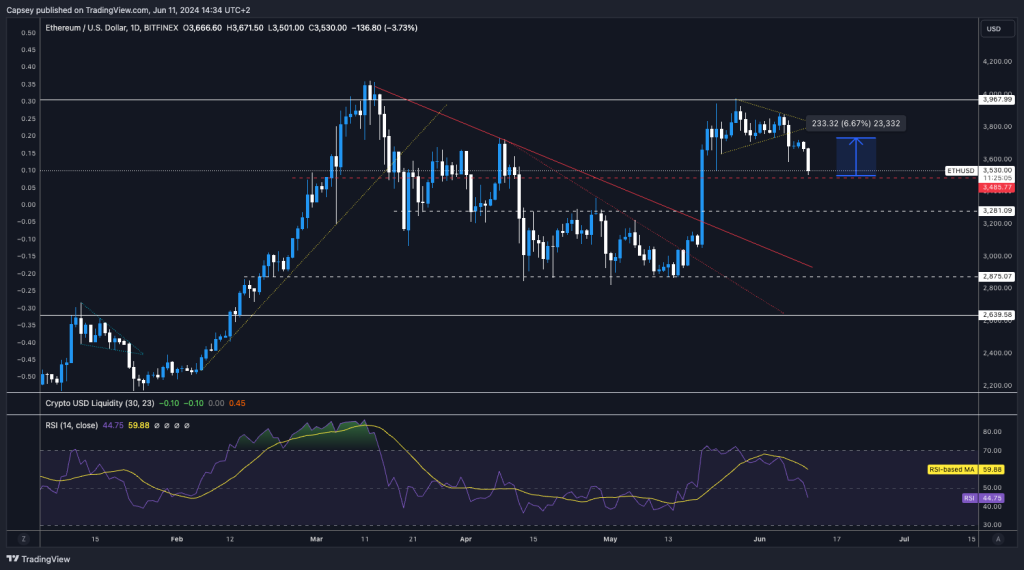1024x570 pixels.
Task: Open the USD currency dropdown
Action: click(x=994, y=28)
